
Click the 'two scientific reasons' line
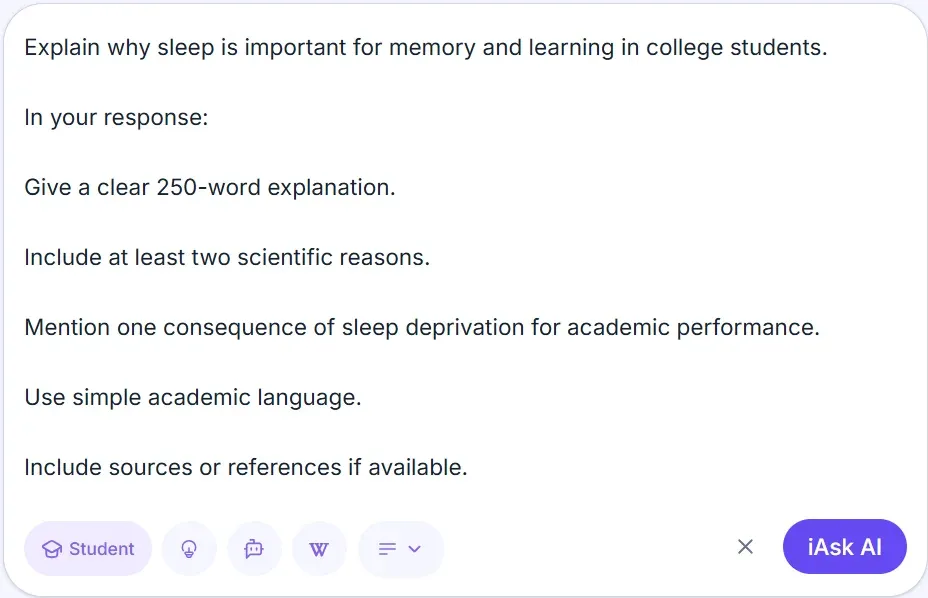click(300, 257)
